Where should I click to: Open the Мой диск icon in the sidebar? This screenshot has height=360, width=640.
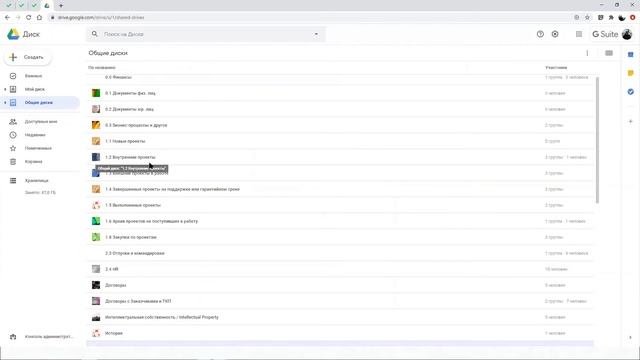pos(13,89)
